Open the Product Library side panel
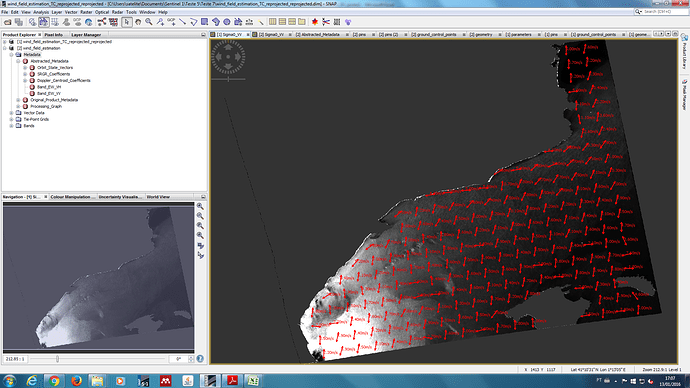This screenshot has height=388, width=690. point(684,52)
